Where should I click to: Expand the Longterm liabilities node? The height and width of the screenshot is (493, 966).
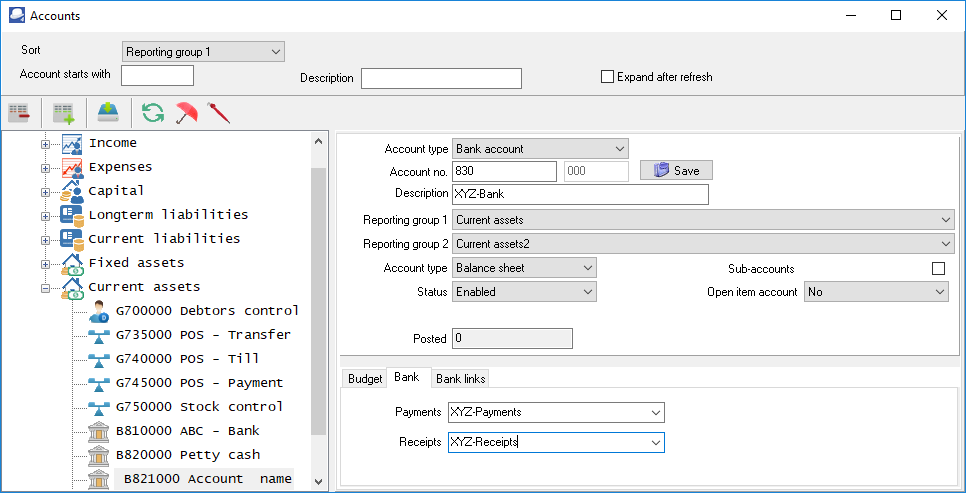click(45, 216)
